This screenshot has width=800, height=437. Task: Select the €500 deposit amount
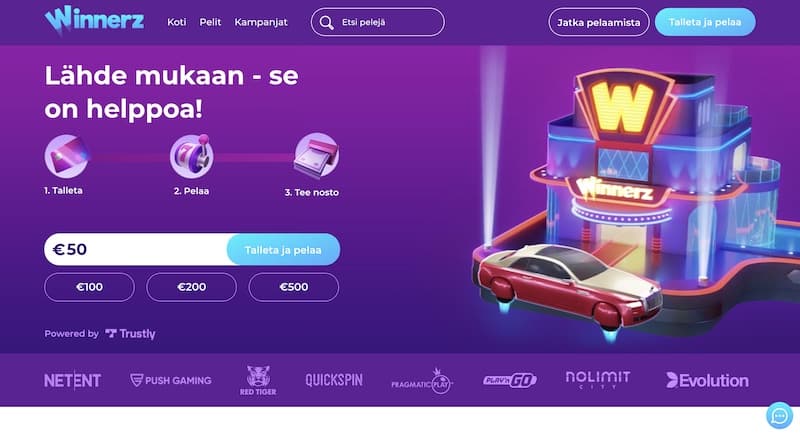pyautogui.click(x=293, y=287)
